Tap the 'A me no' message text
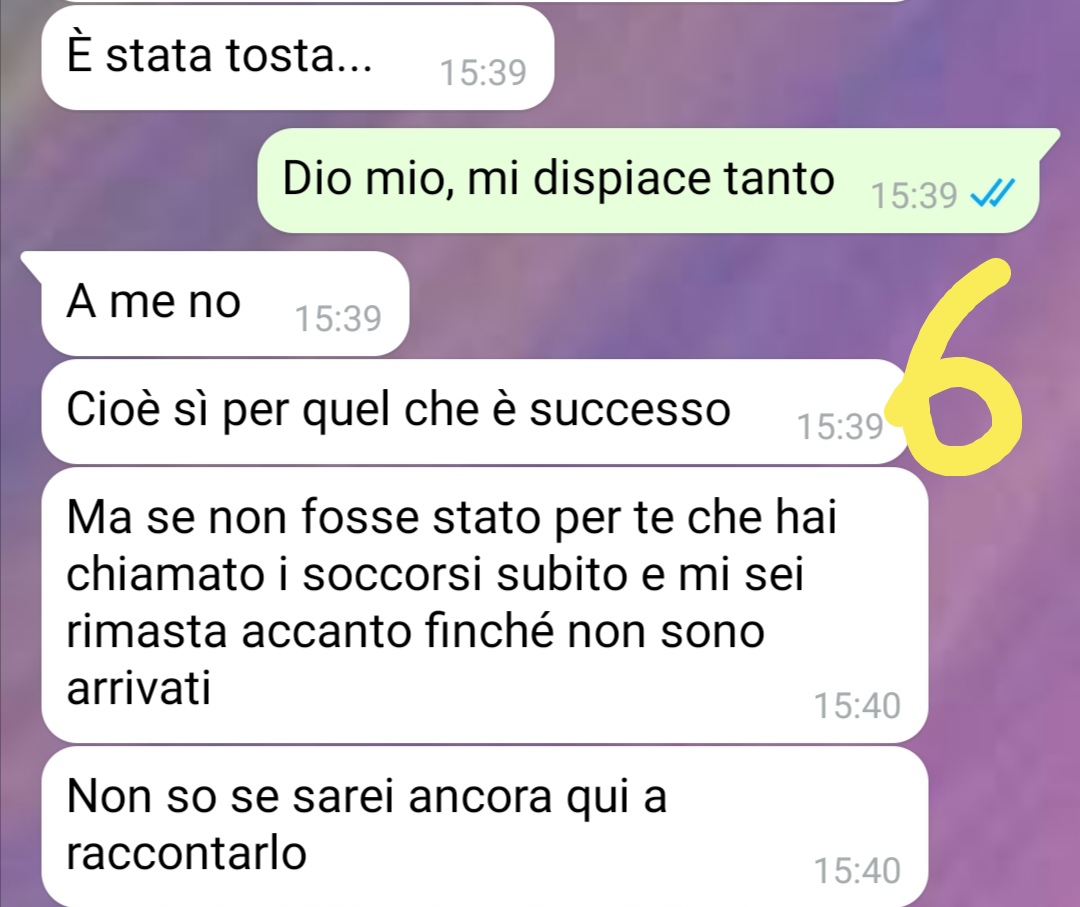This screenshot has width=1080, height=907. 154,302
